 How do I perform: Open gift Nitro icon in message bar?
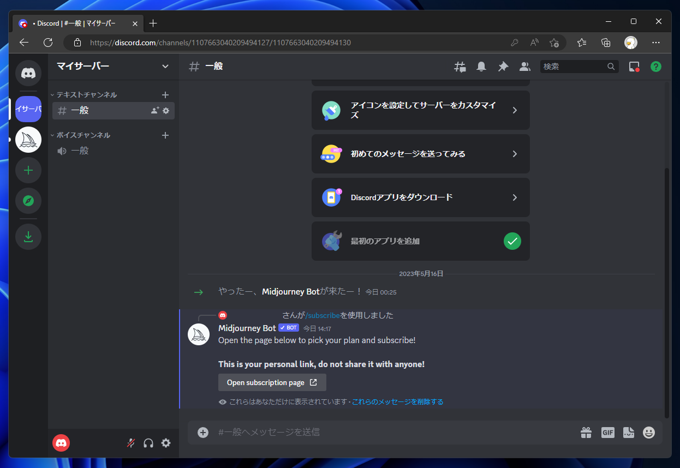586,432
